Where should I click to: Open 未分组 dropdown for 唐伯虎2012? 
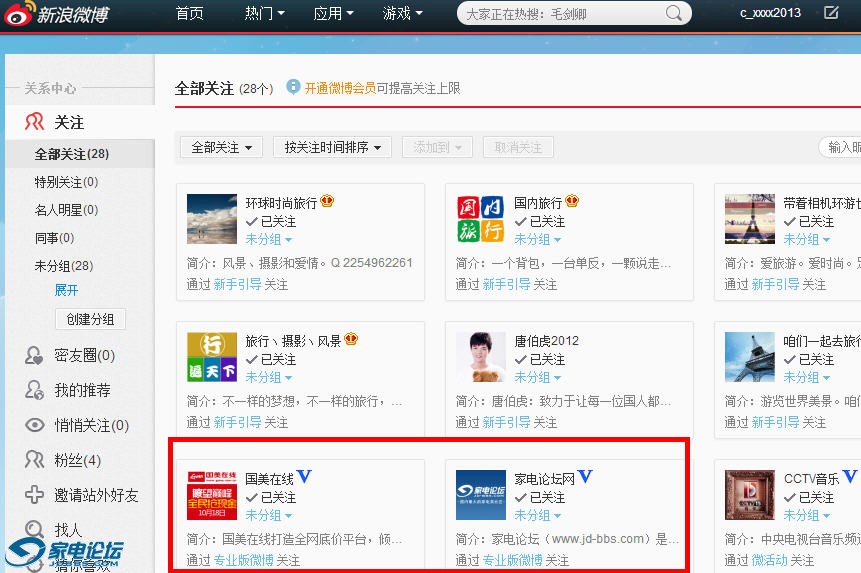(x=538, y=377)
